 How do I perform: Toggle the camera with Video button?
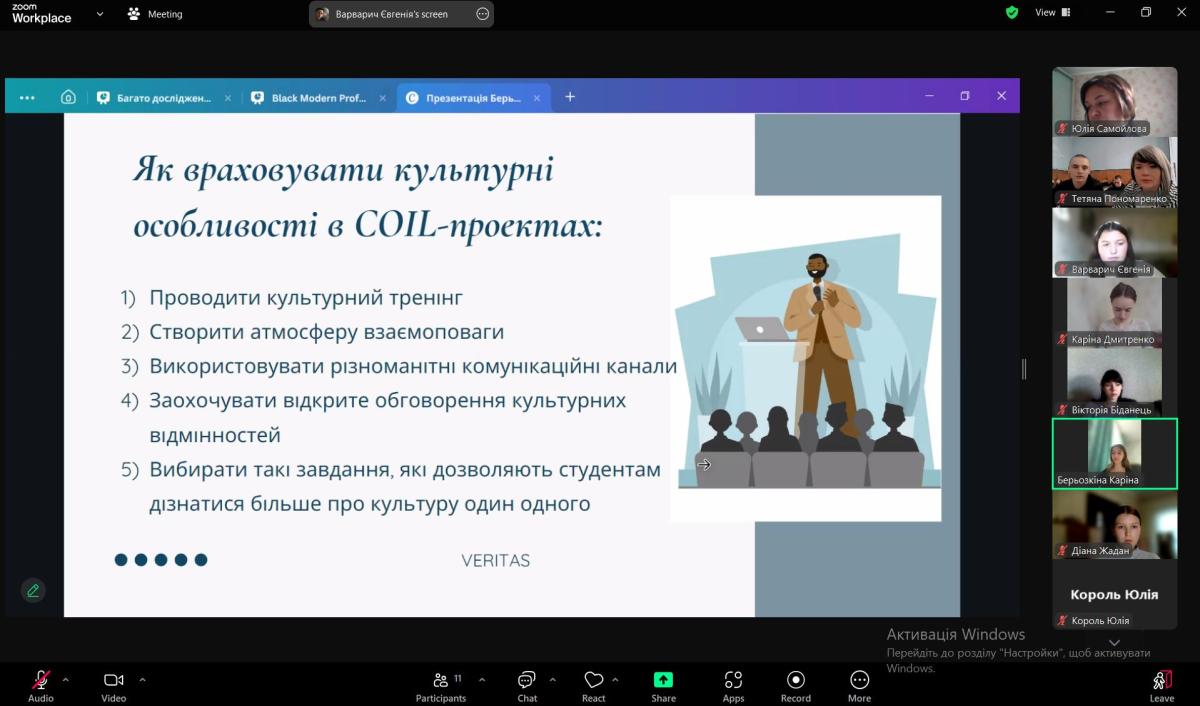coord(113,686)
